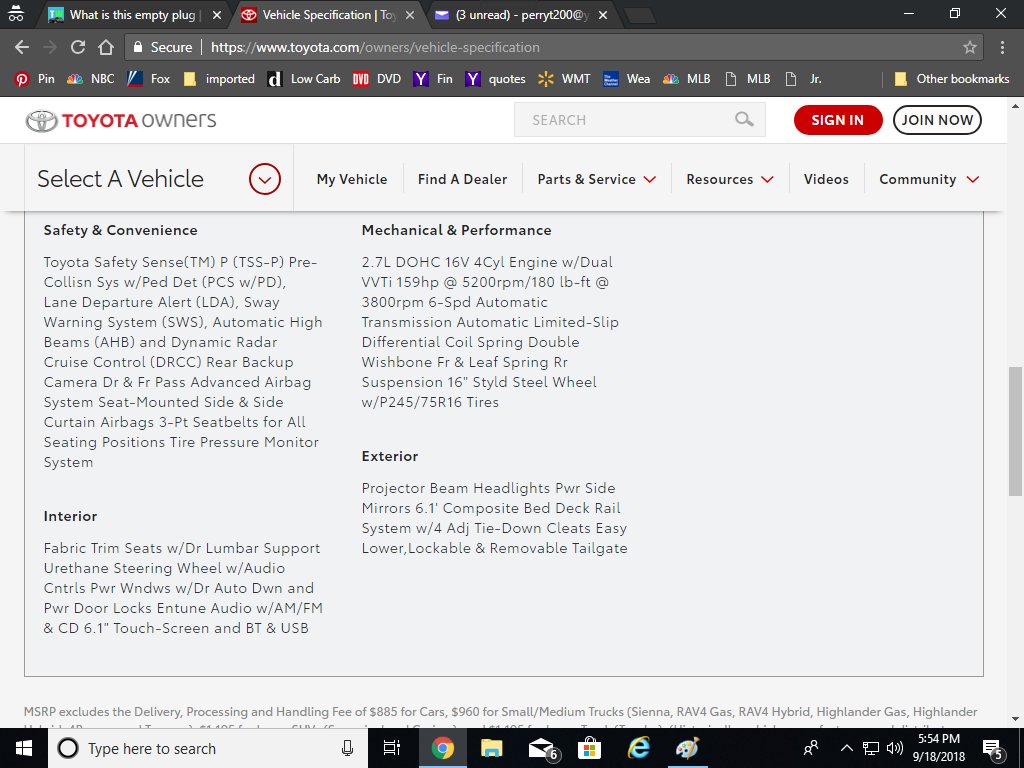Open the Videos menu item

pyautogui.click(x=826, y=179)
